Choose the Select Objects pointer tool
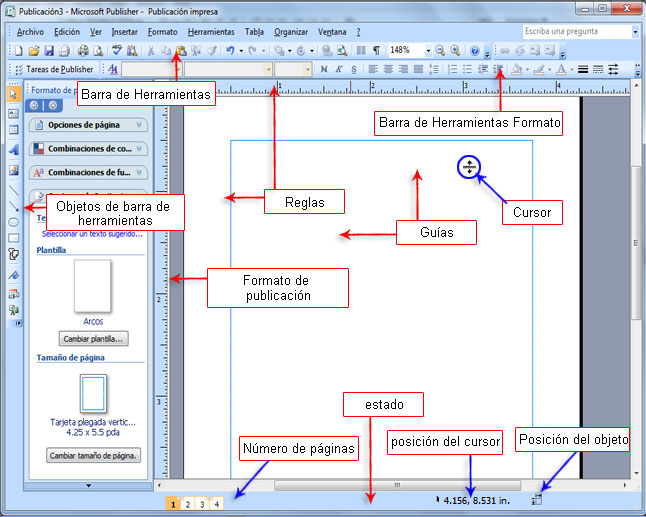The height and width of the screenshot is (517, 646). click(13, 94)
